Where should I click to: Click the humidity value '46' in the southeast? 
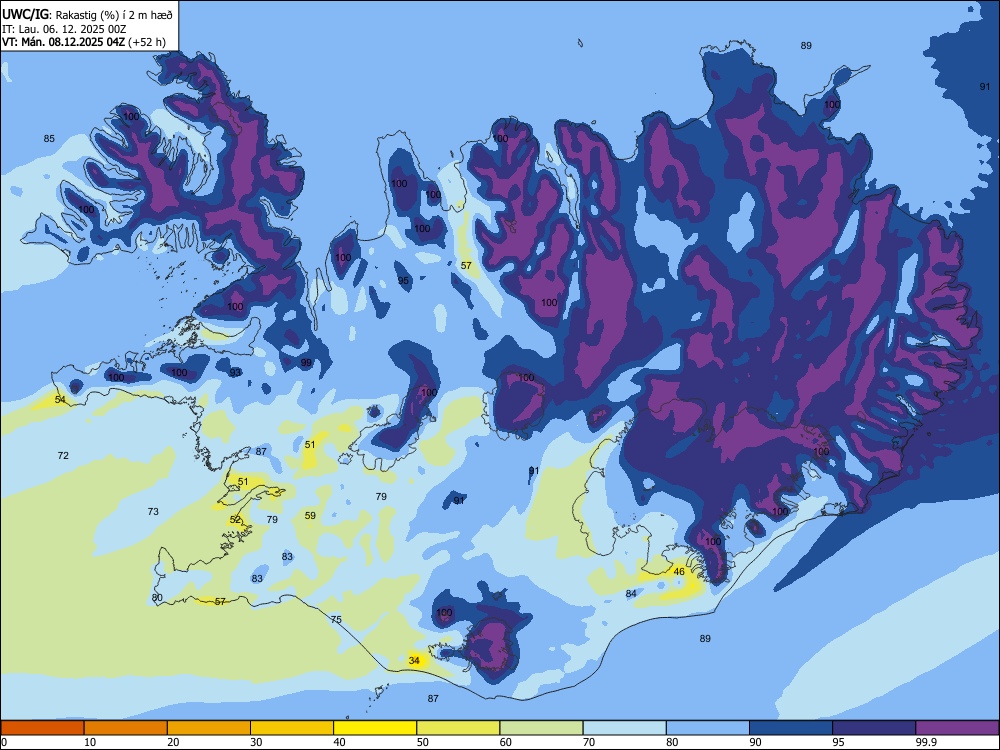(679, 571)
